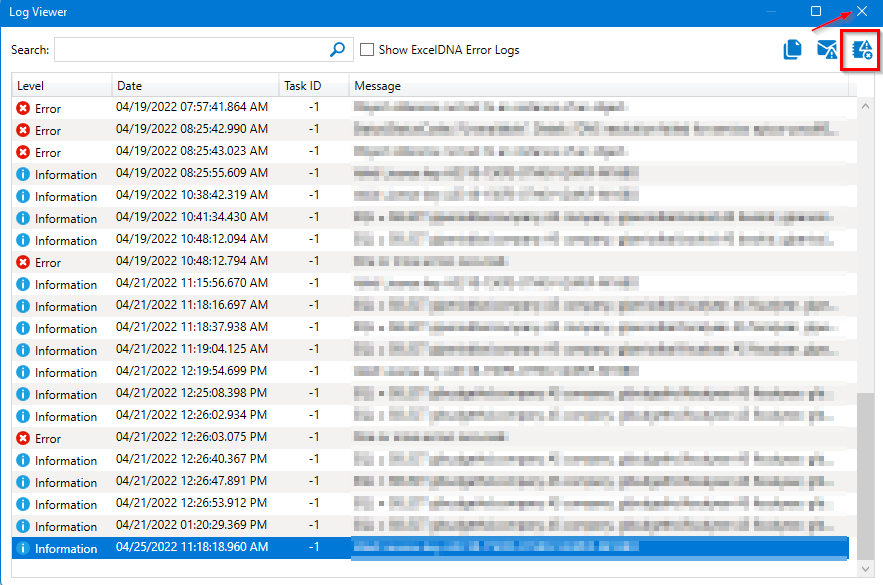This screenshot has height=585, width=883.
Task: Click error icon of 12:26:03.075 PM row
Action: [23, 437]
